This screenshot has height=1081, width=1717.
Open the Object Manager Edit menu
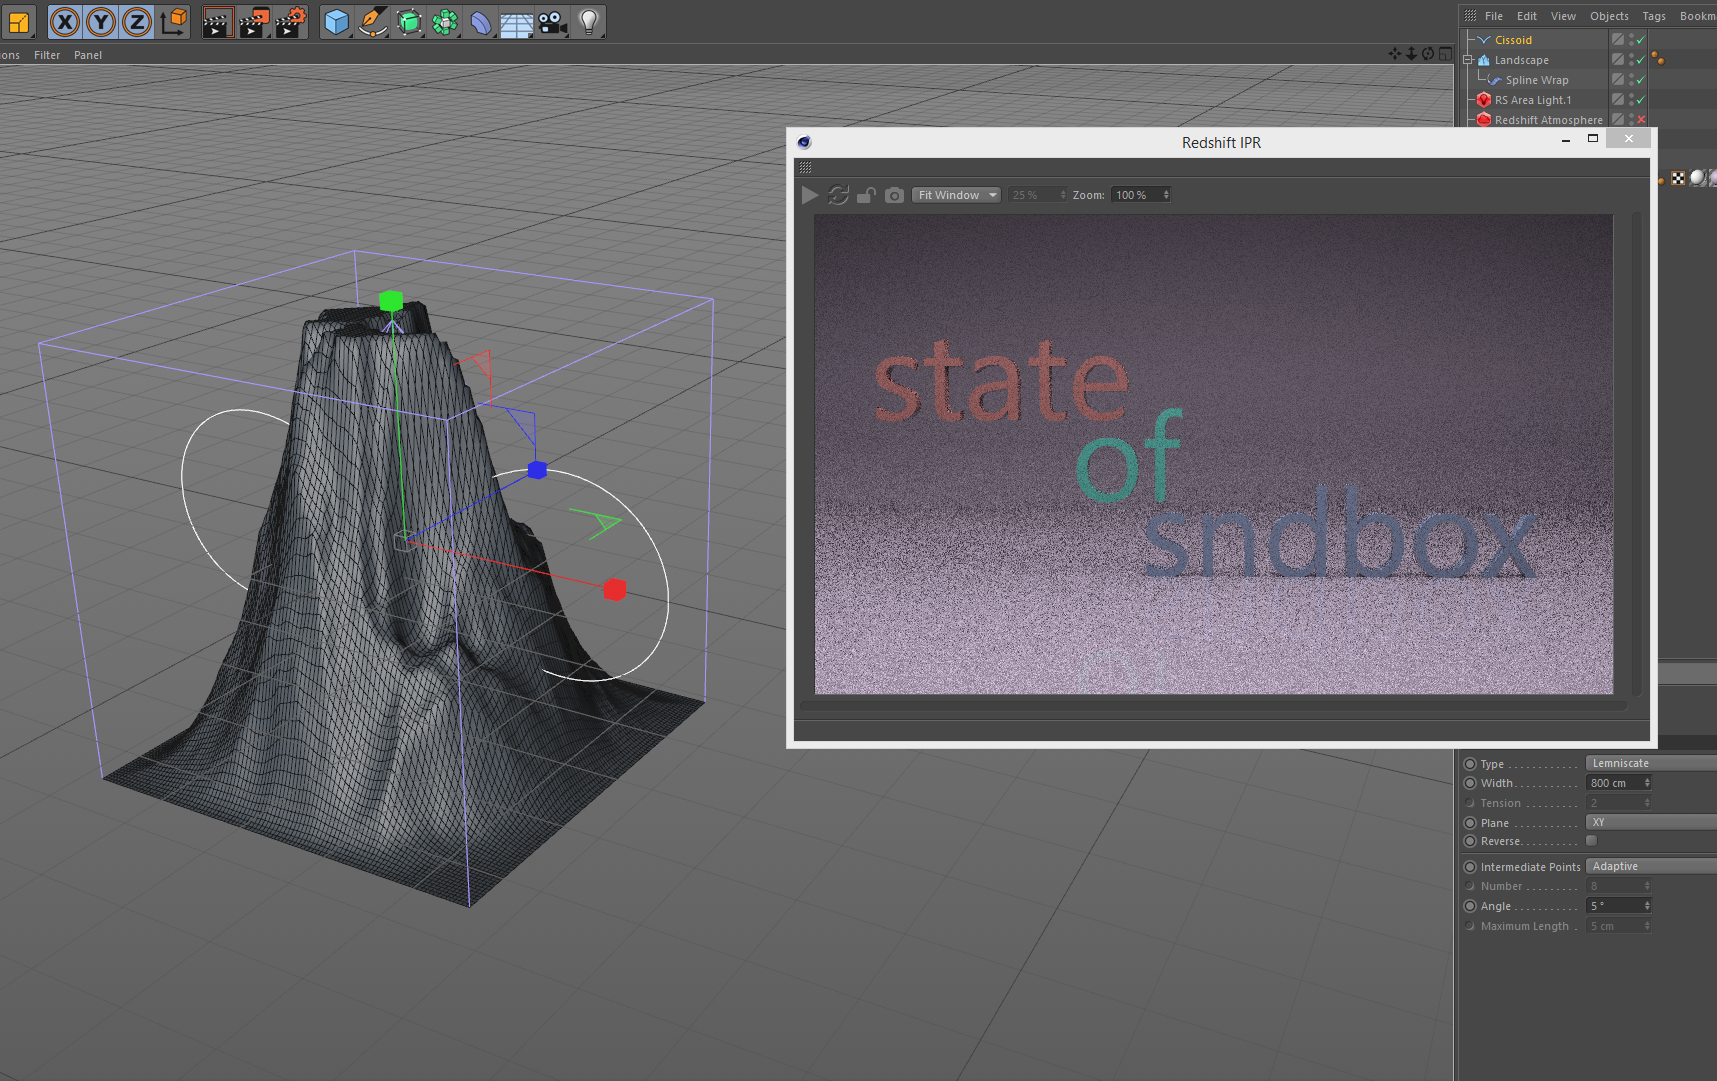(x=1527, y=16)
